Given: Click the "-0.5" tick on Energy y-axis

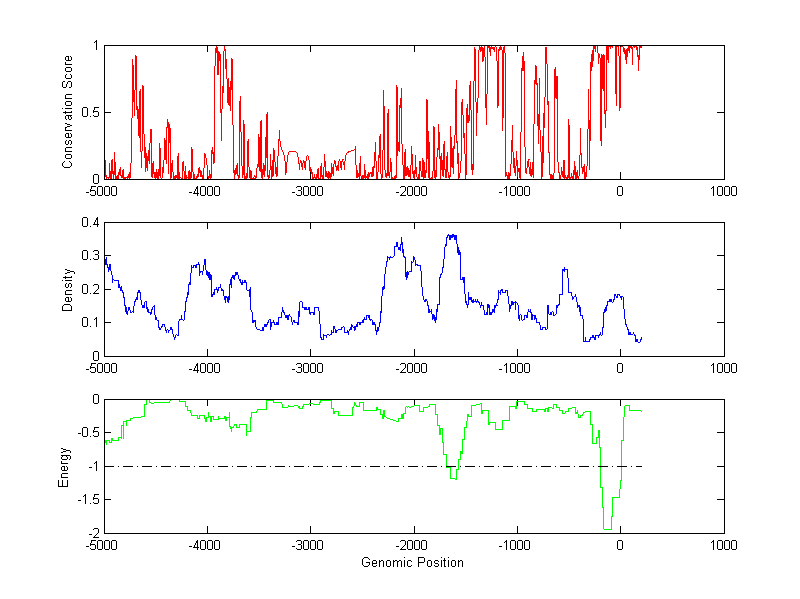Looking at the screenshot, I should click(88, 433).
